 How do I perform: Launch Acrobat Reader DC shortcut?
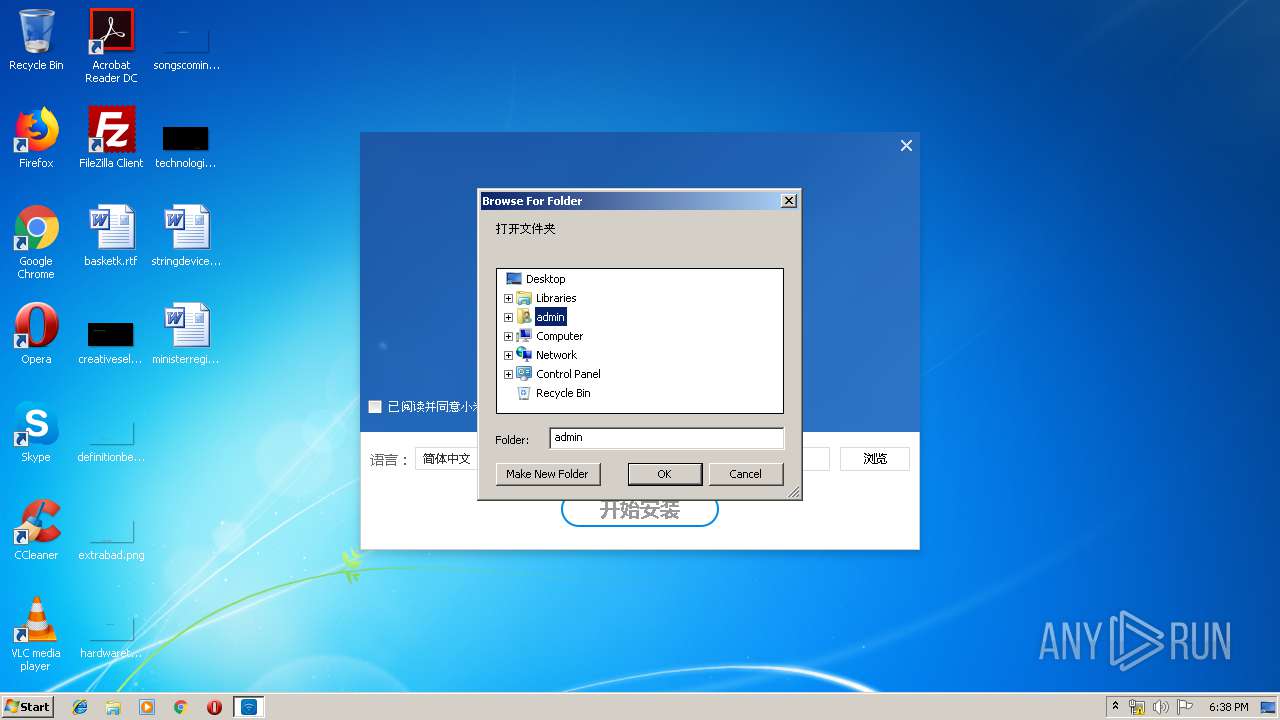111,46
